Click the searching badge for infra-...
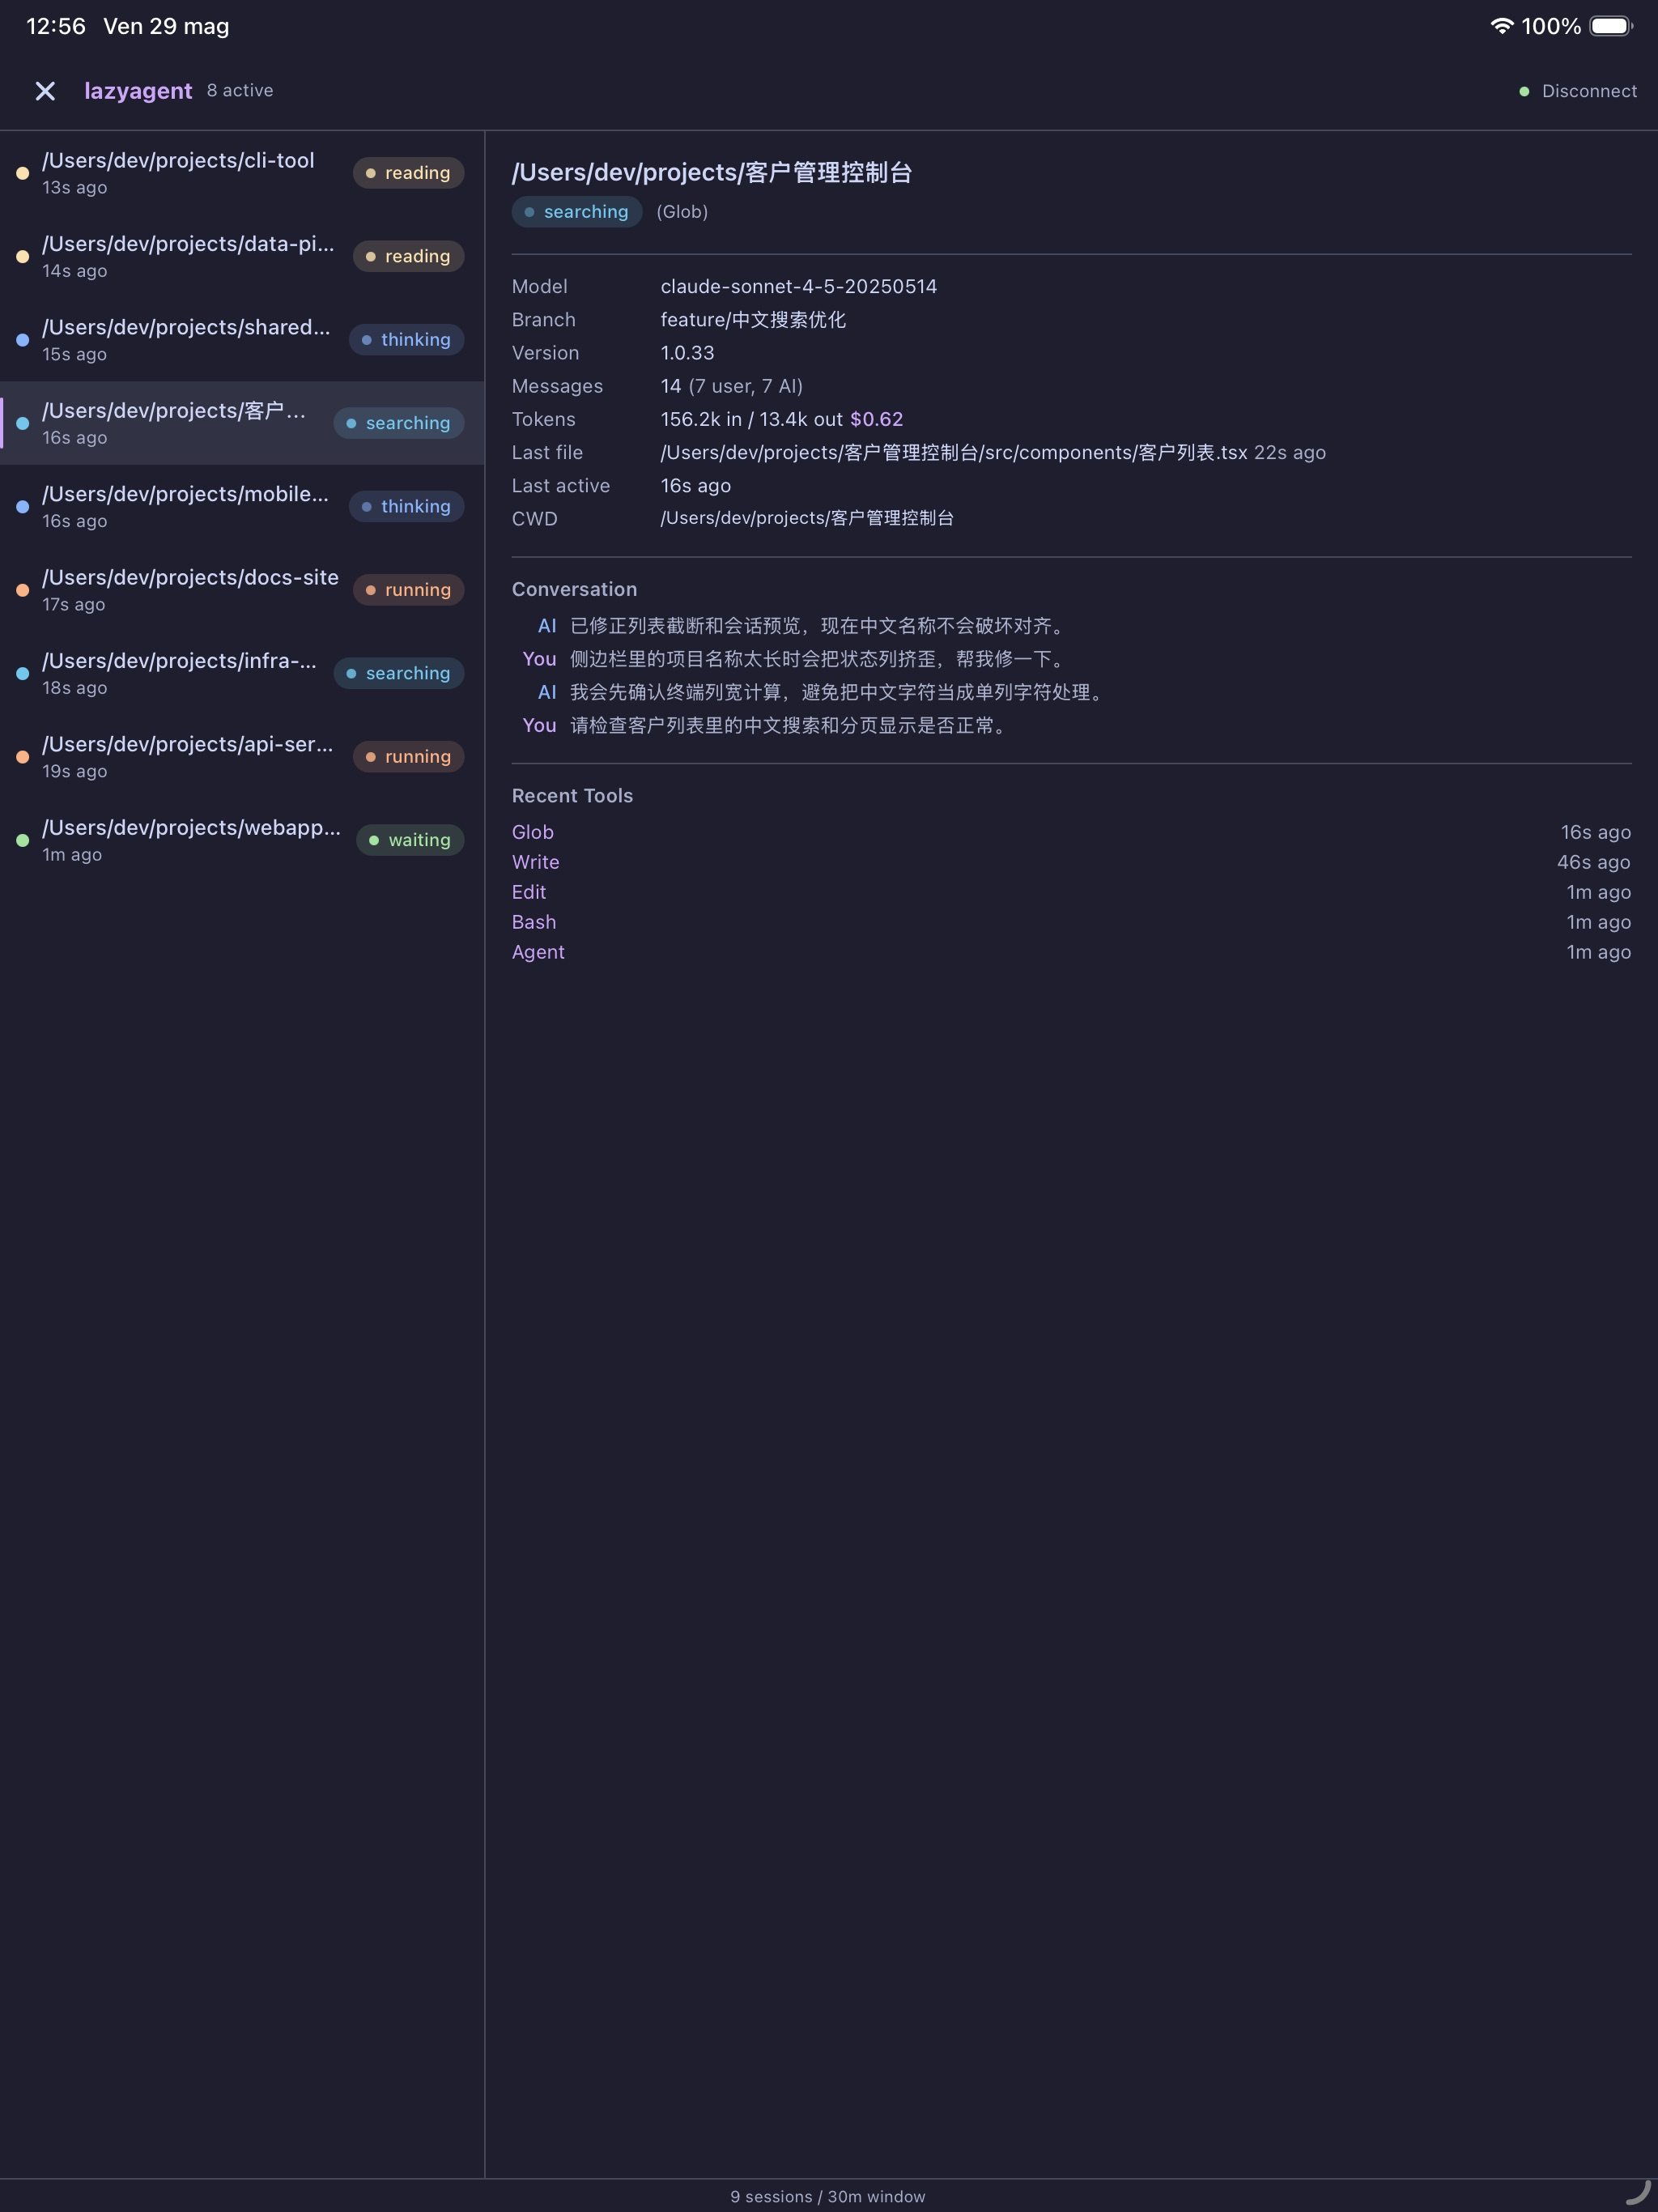This screenshot has height=2212, width=1658. point(398,673)
